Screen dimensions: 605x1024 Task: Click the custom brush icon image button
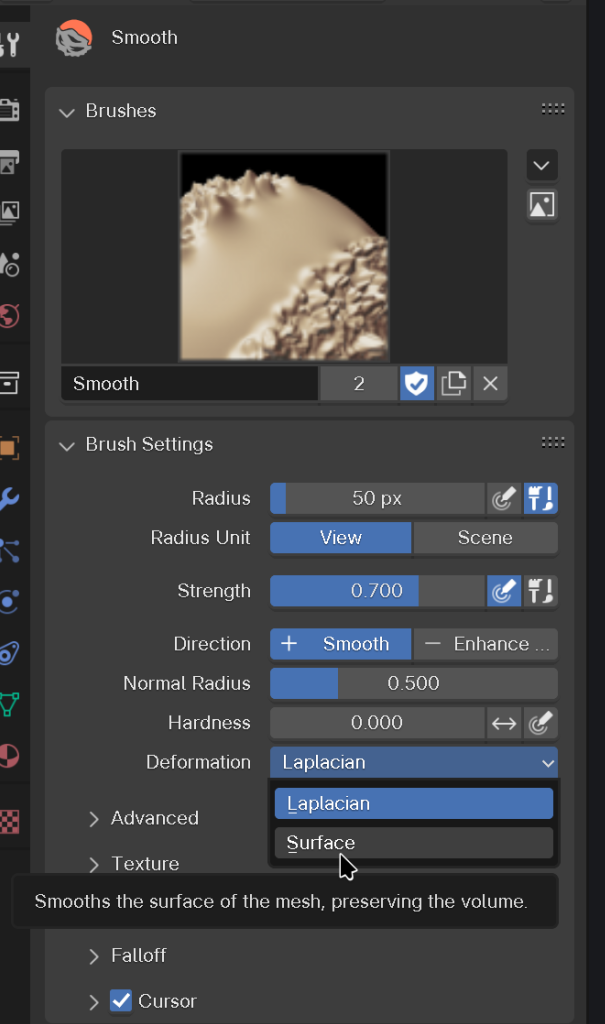[x=542, y=205]
